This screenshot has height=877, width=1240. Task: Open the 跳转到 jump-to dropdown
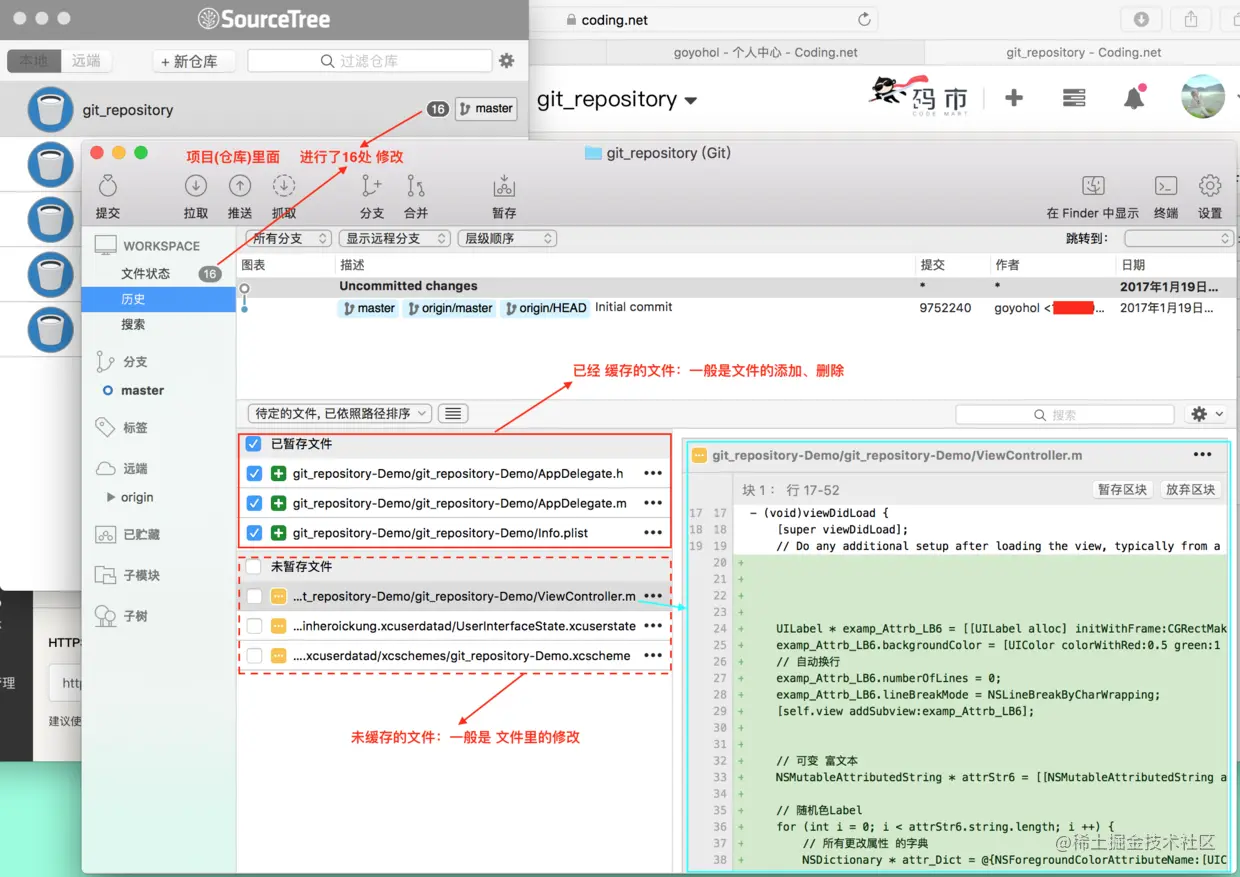tap(1179, 238)
